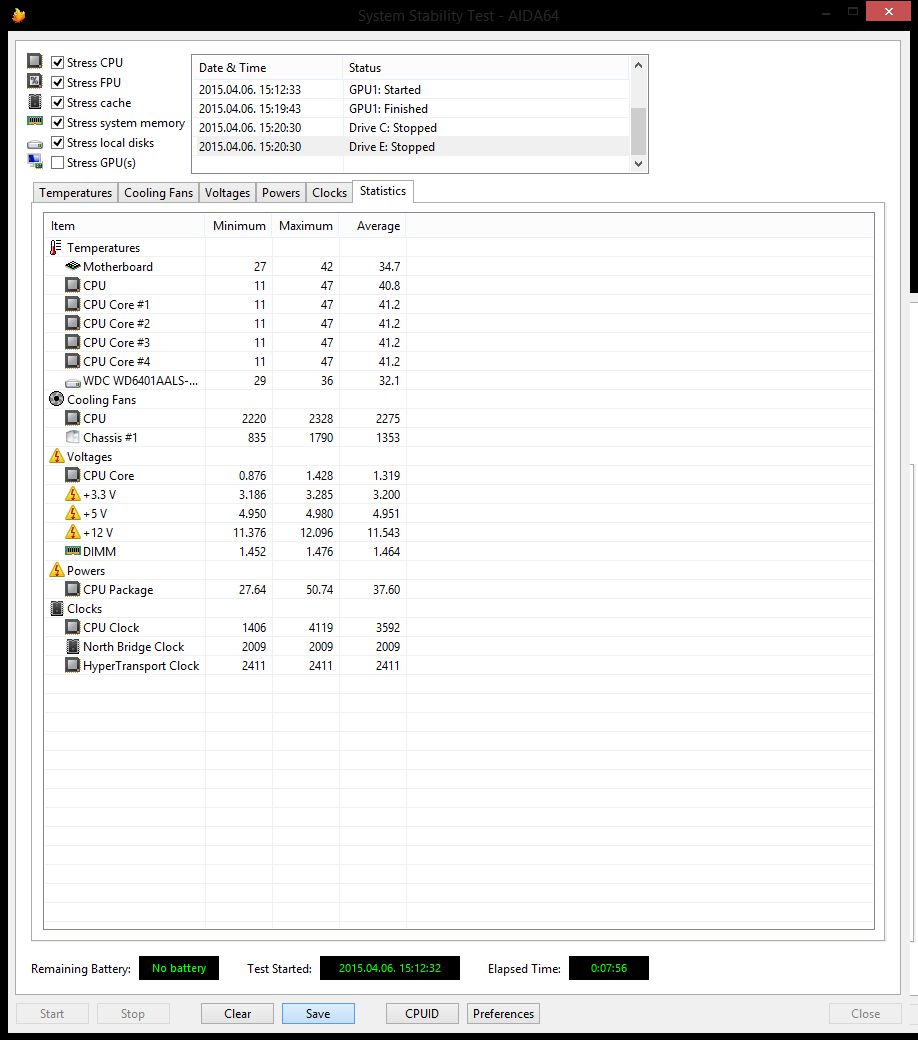The image size is (918, 1040).
Task: Click the log list scroll down arrow
Action: point(638,163)
